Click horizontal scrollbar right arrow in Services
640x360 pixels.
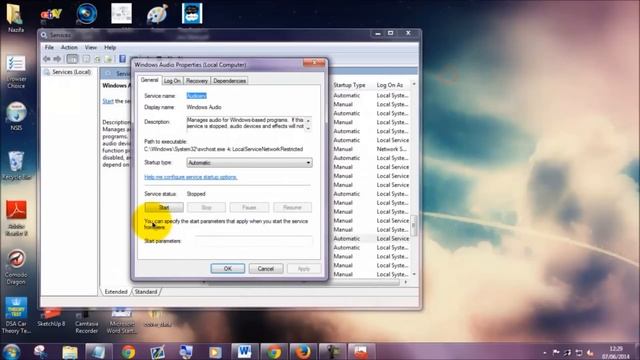[x=405, y=282]
